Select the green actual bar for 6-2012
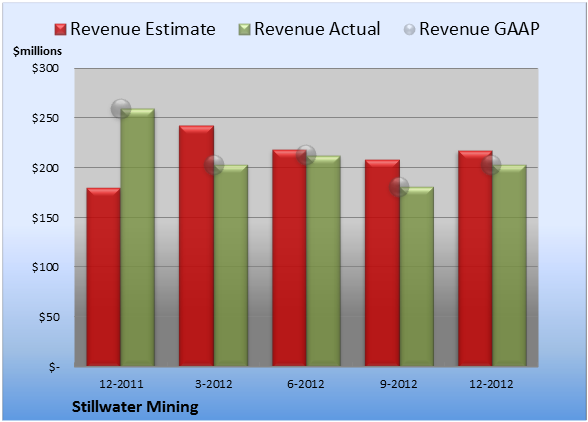 [323, 261]
